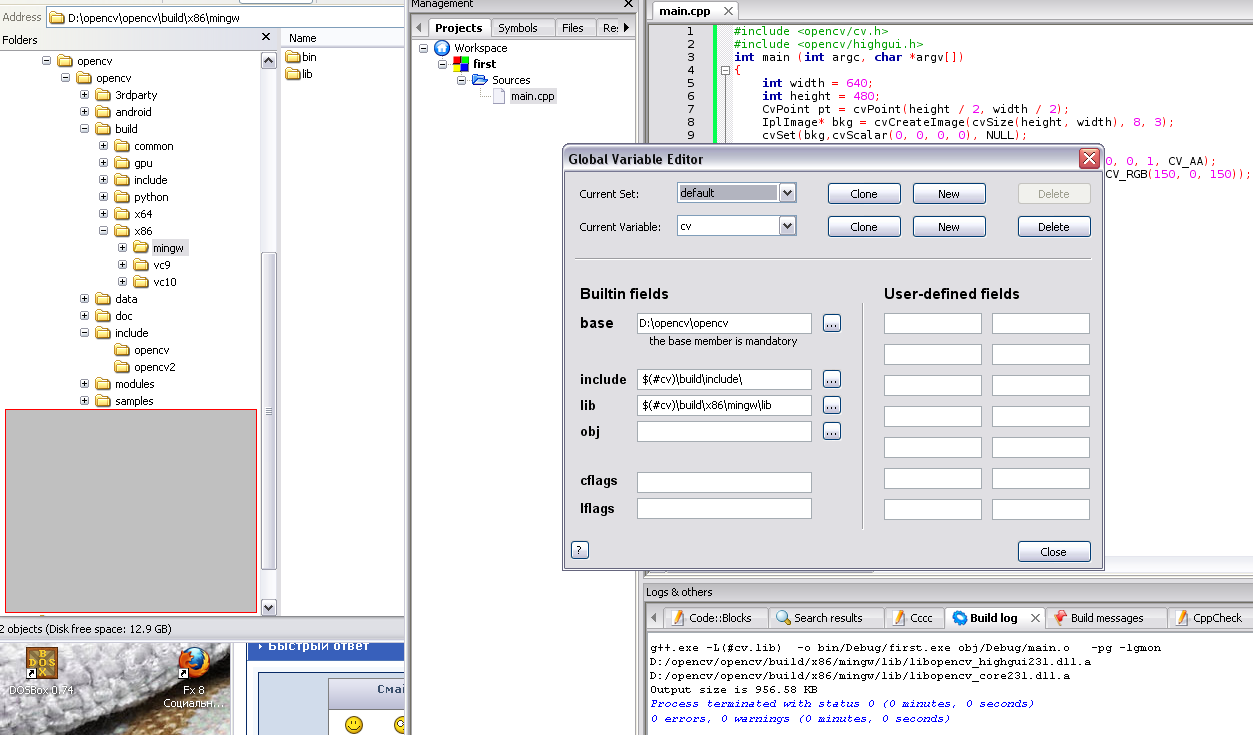Open the Current Variable dropdown
Viewport: 1253px width, 735px height.
[787, 227]
